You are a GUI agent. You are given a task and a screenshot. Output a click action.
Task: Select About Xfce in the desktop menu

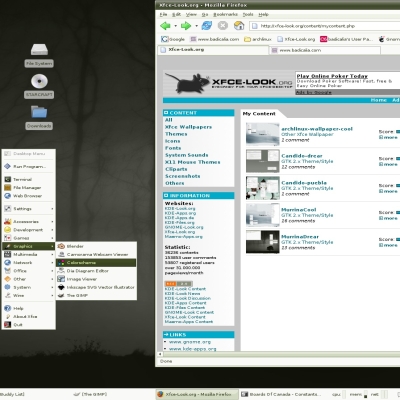coord(29,316)
